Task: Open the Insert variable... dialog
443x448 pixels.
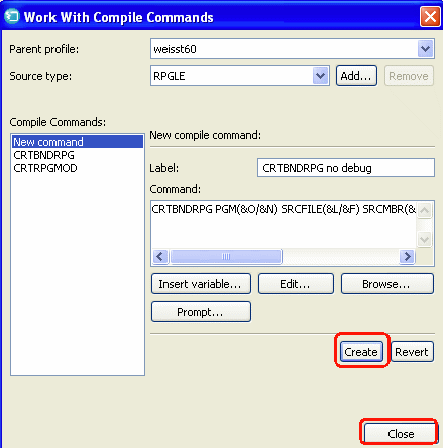Action: tap(201, 284)
